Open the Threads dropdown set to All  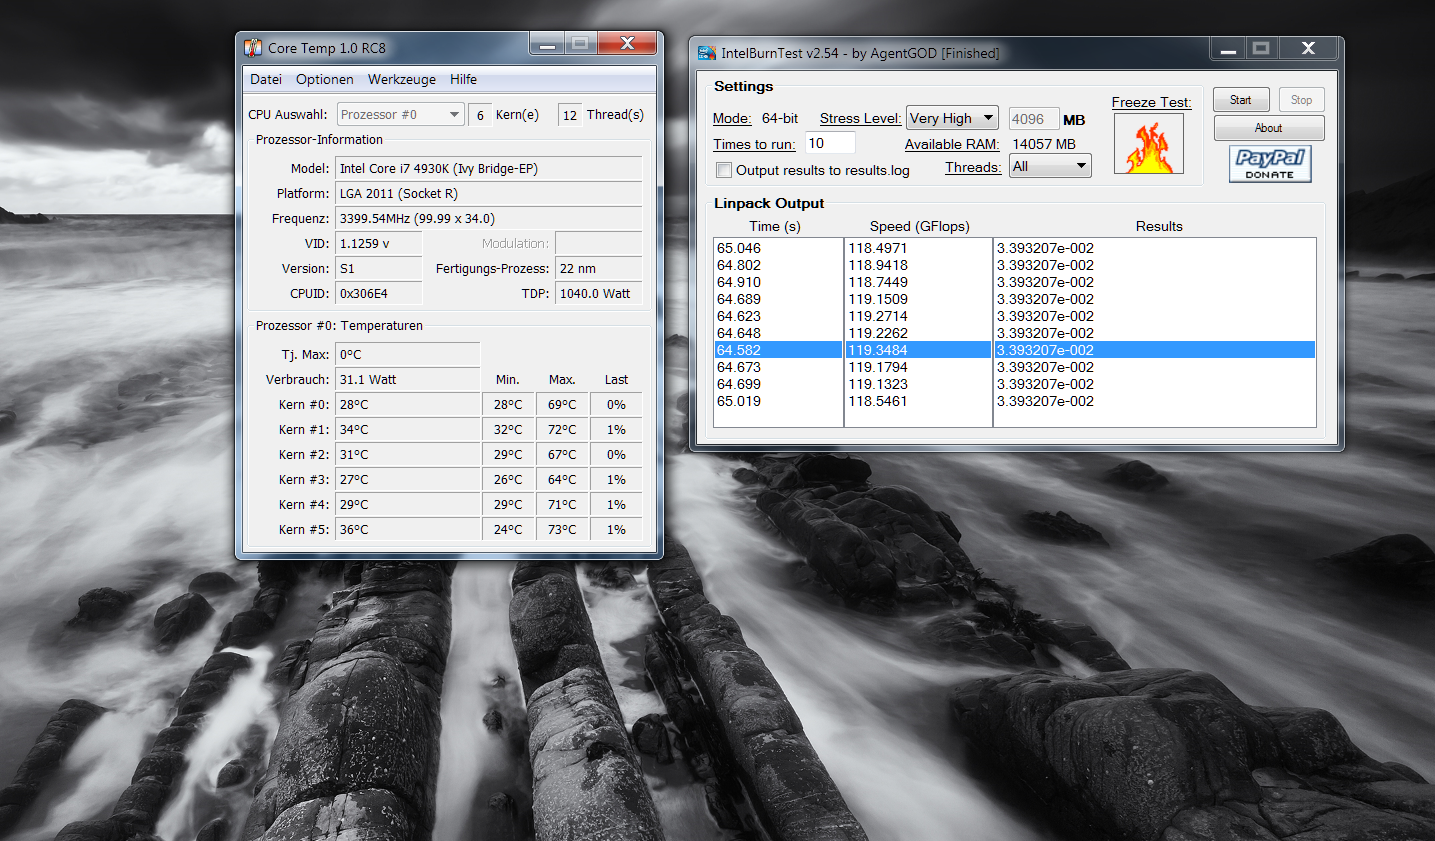[1050, 166]
